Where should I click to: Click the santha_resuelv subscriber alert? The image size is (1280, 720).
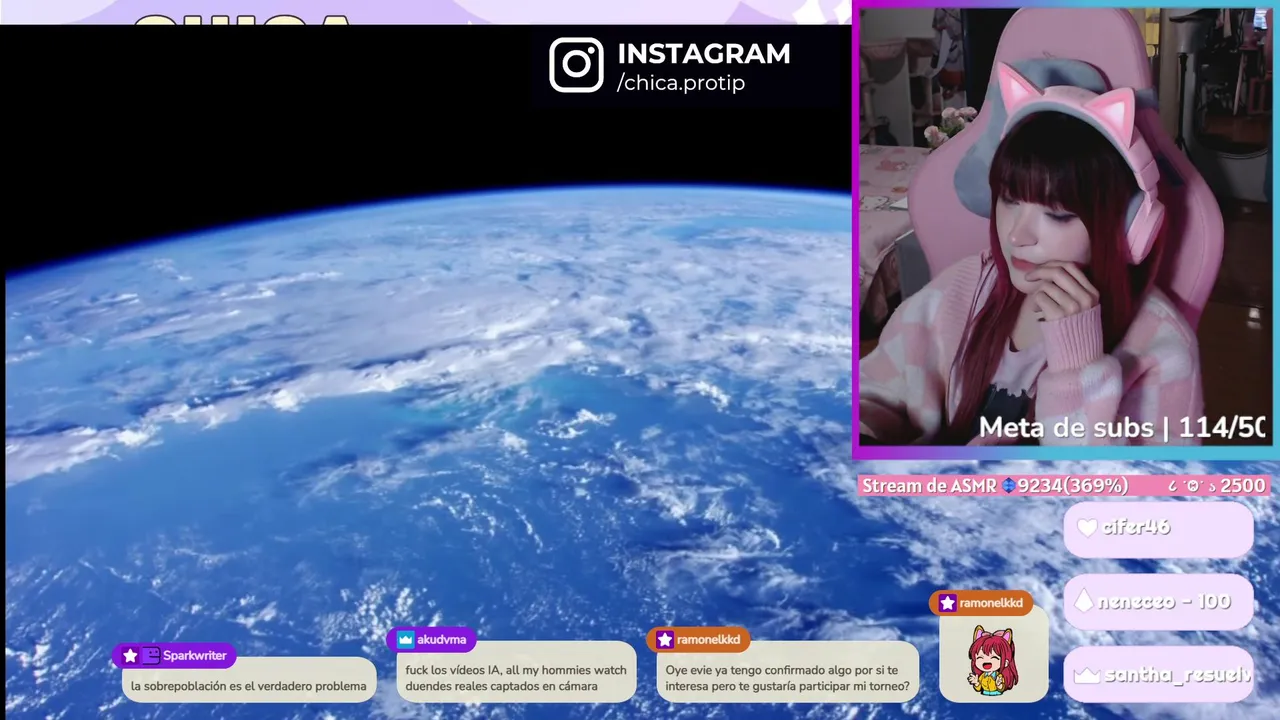point(1158,675)
